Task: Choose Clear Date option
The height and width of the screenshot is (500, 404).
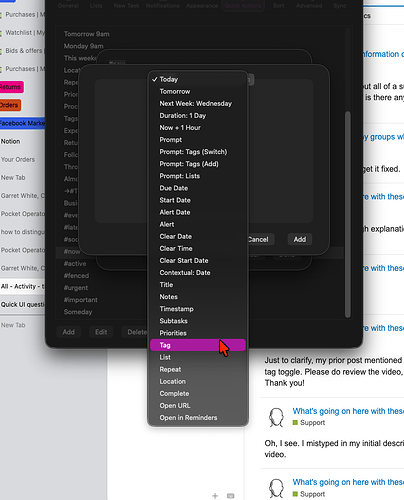Action: coord(198,236)
